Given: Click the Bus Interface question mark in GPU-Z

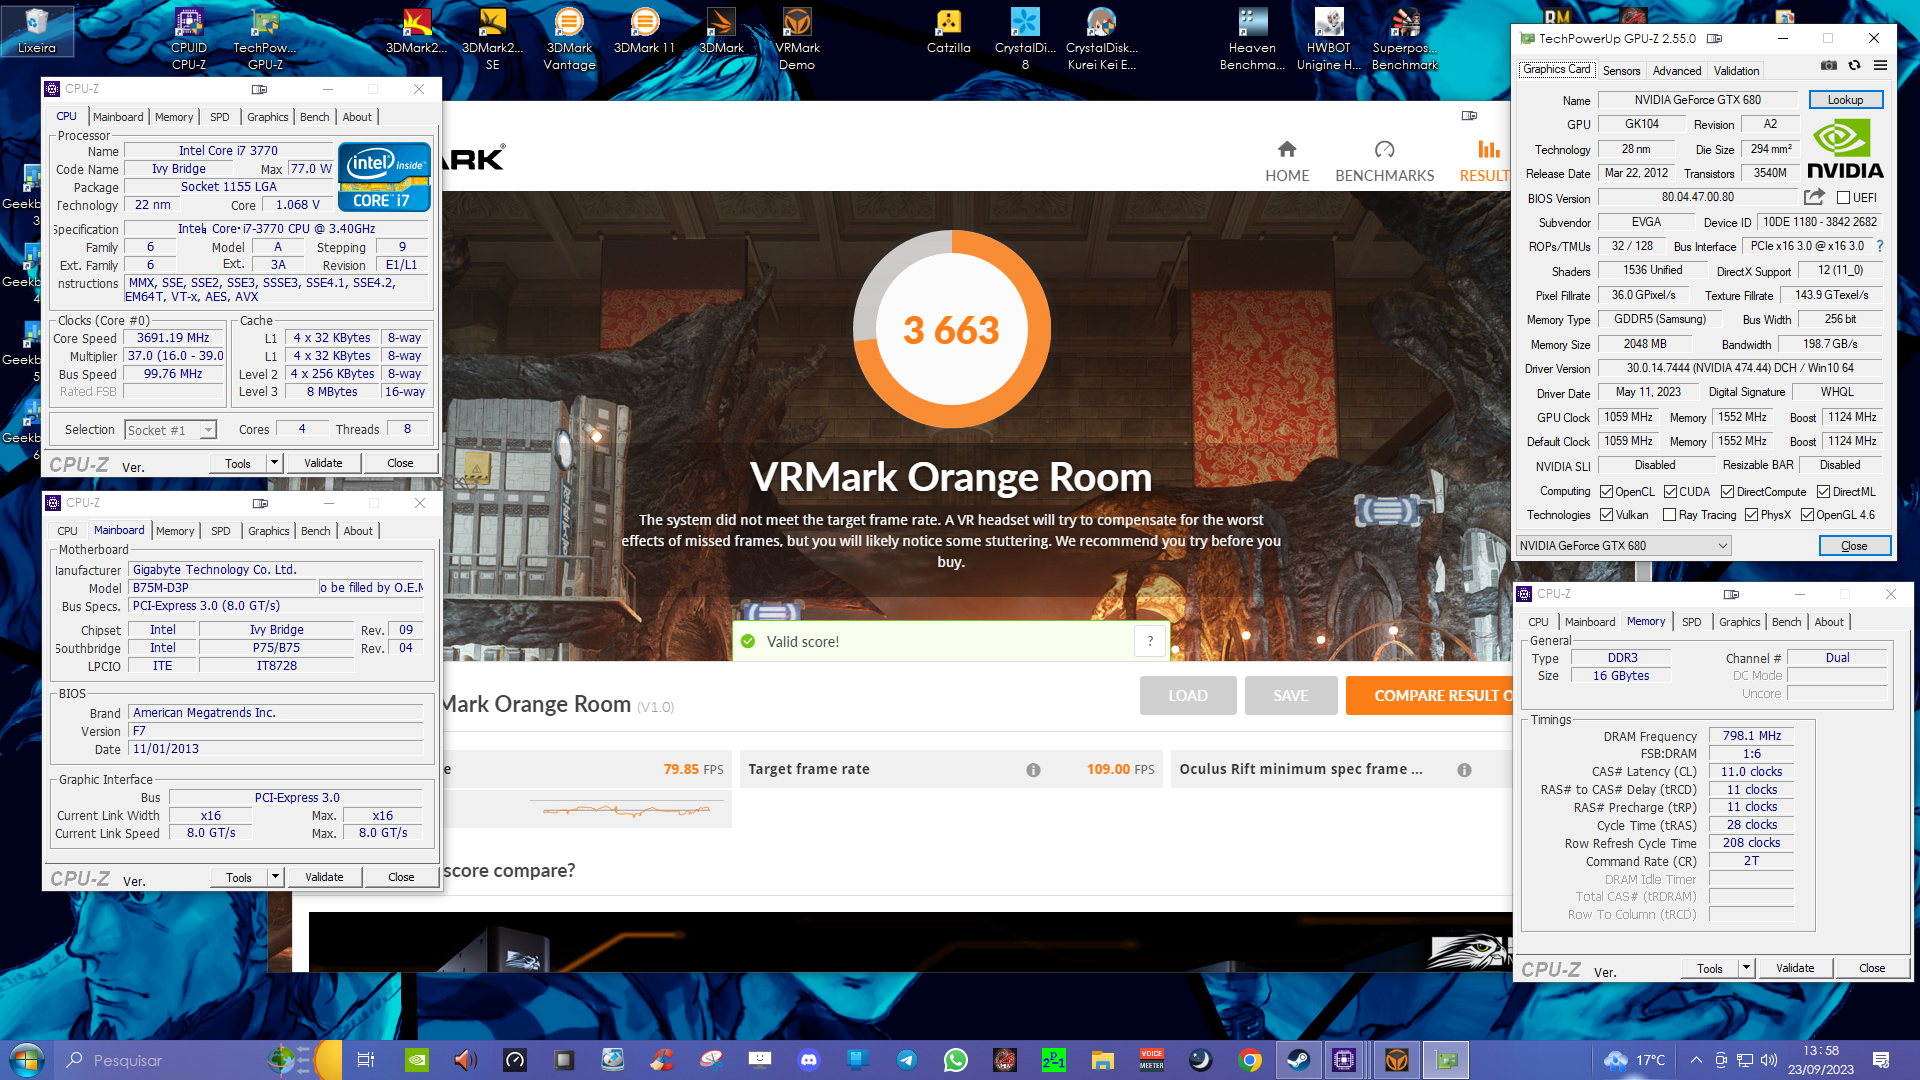Looking at the screenshot, I should coord(1879,246).
